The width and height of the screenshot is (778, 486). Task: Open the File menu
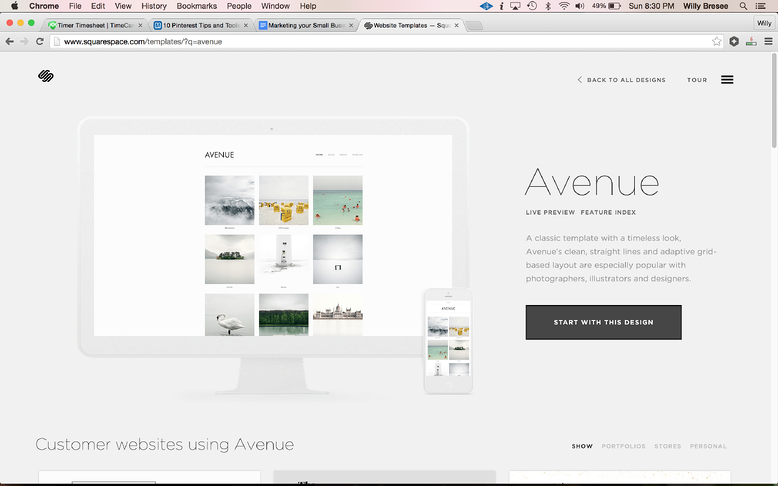pyautogui.click(x=75, y=6)
